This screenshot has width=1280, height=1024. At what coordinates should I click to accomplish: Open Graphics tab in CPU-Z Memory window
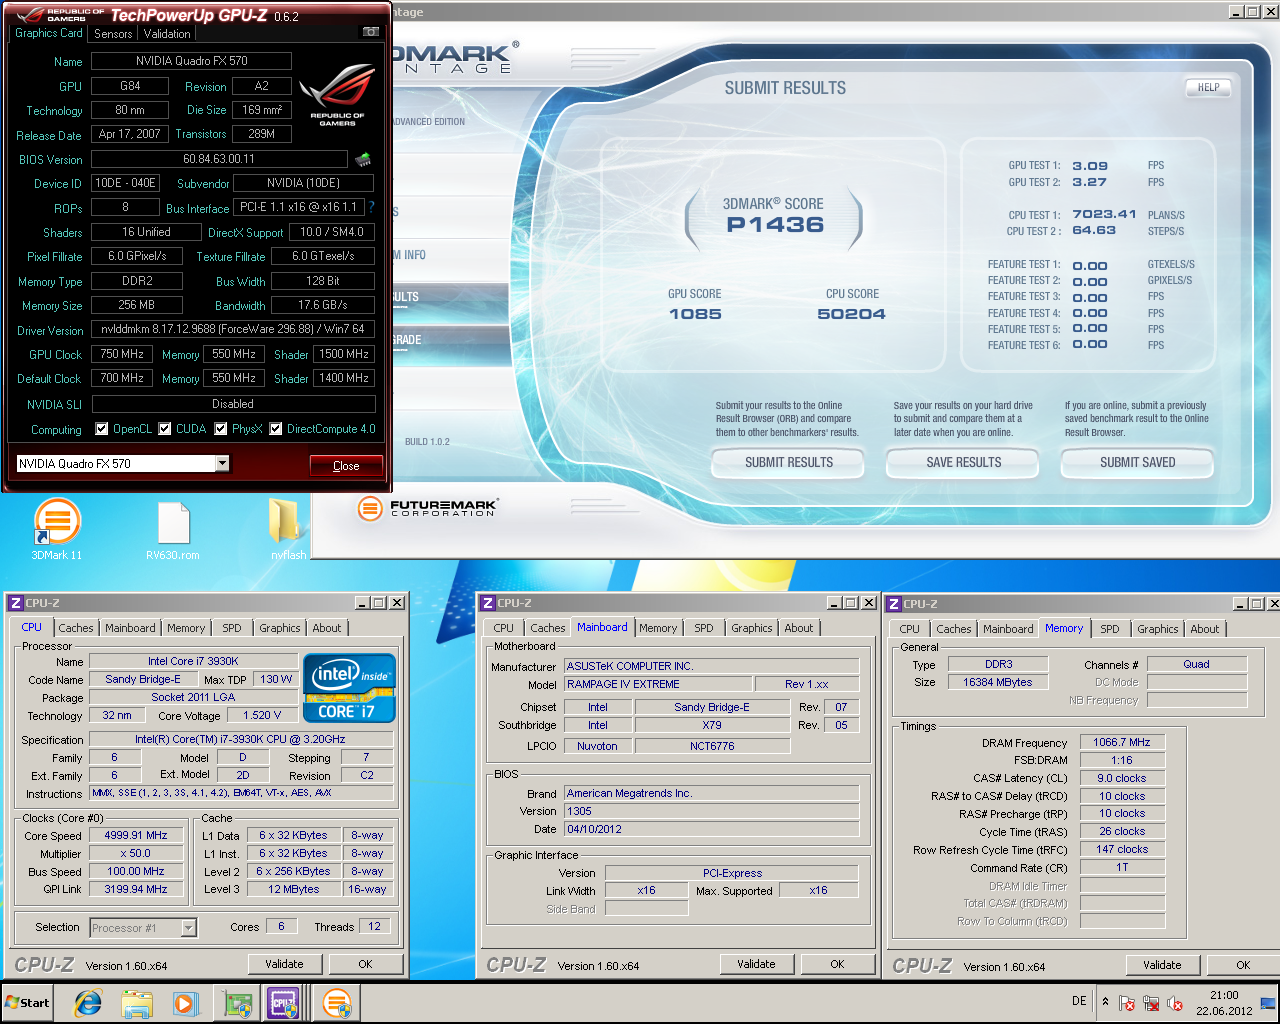point(1158,629)
